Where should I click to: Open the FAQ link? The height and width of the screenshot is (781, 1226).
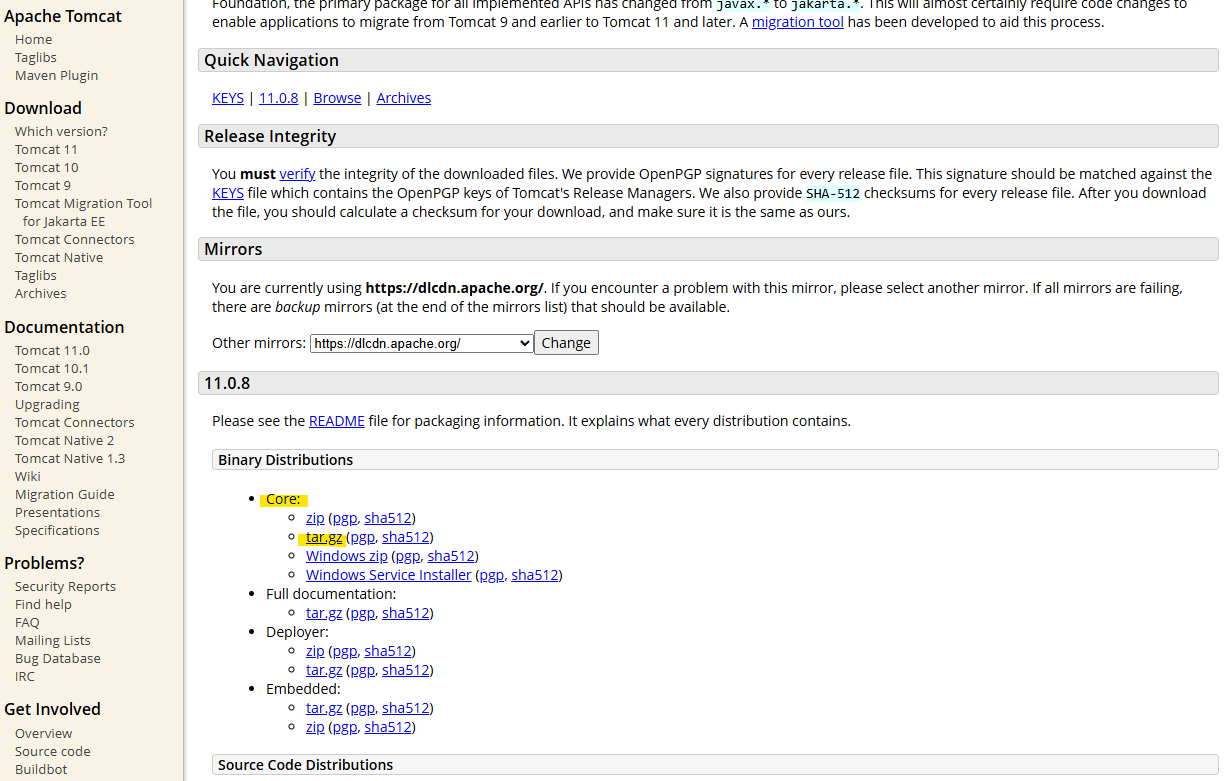(27, 622)
